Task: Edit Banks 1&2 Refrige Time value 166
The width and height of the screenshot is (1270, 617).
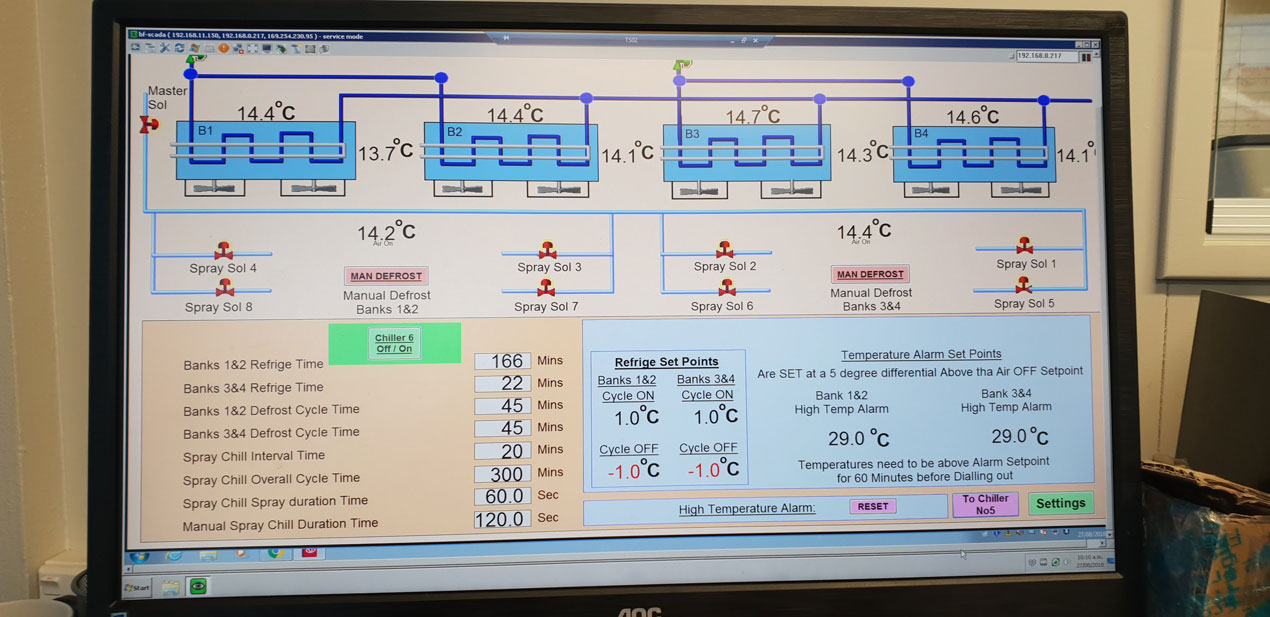Action: point(502,361)
